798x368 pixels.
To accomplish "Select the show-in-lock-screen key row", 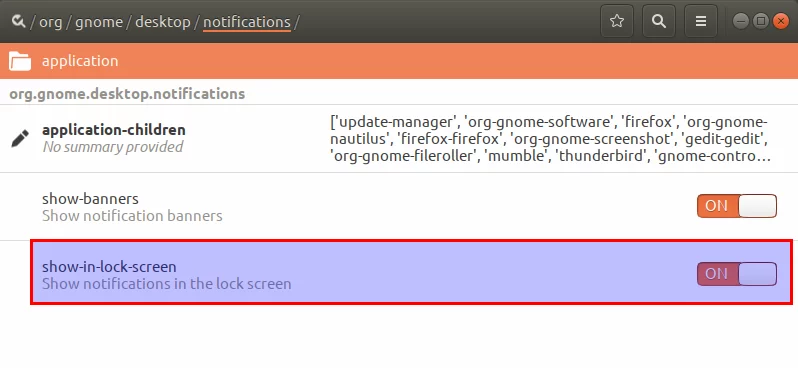I will (x=411, y=272).
